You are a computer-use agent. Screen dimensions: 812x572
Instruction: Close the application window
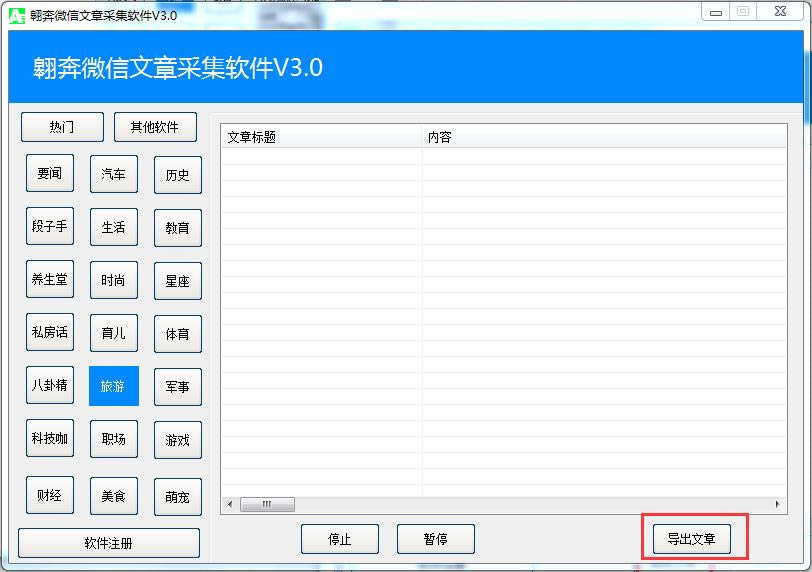tap(780, 11)
